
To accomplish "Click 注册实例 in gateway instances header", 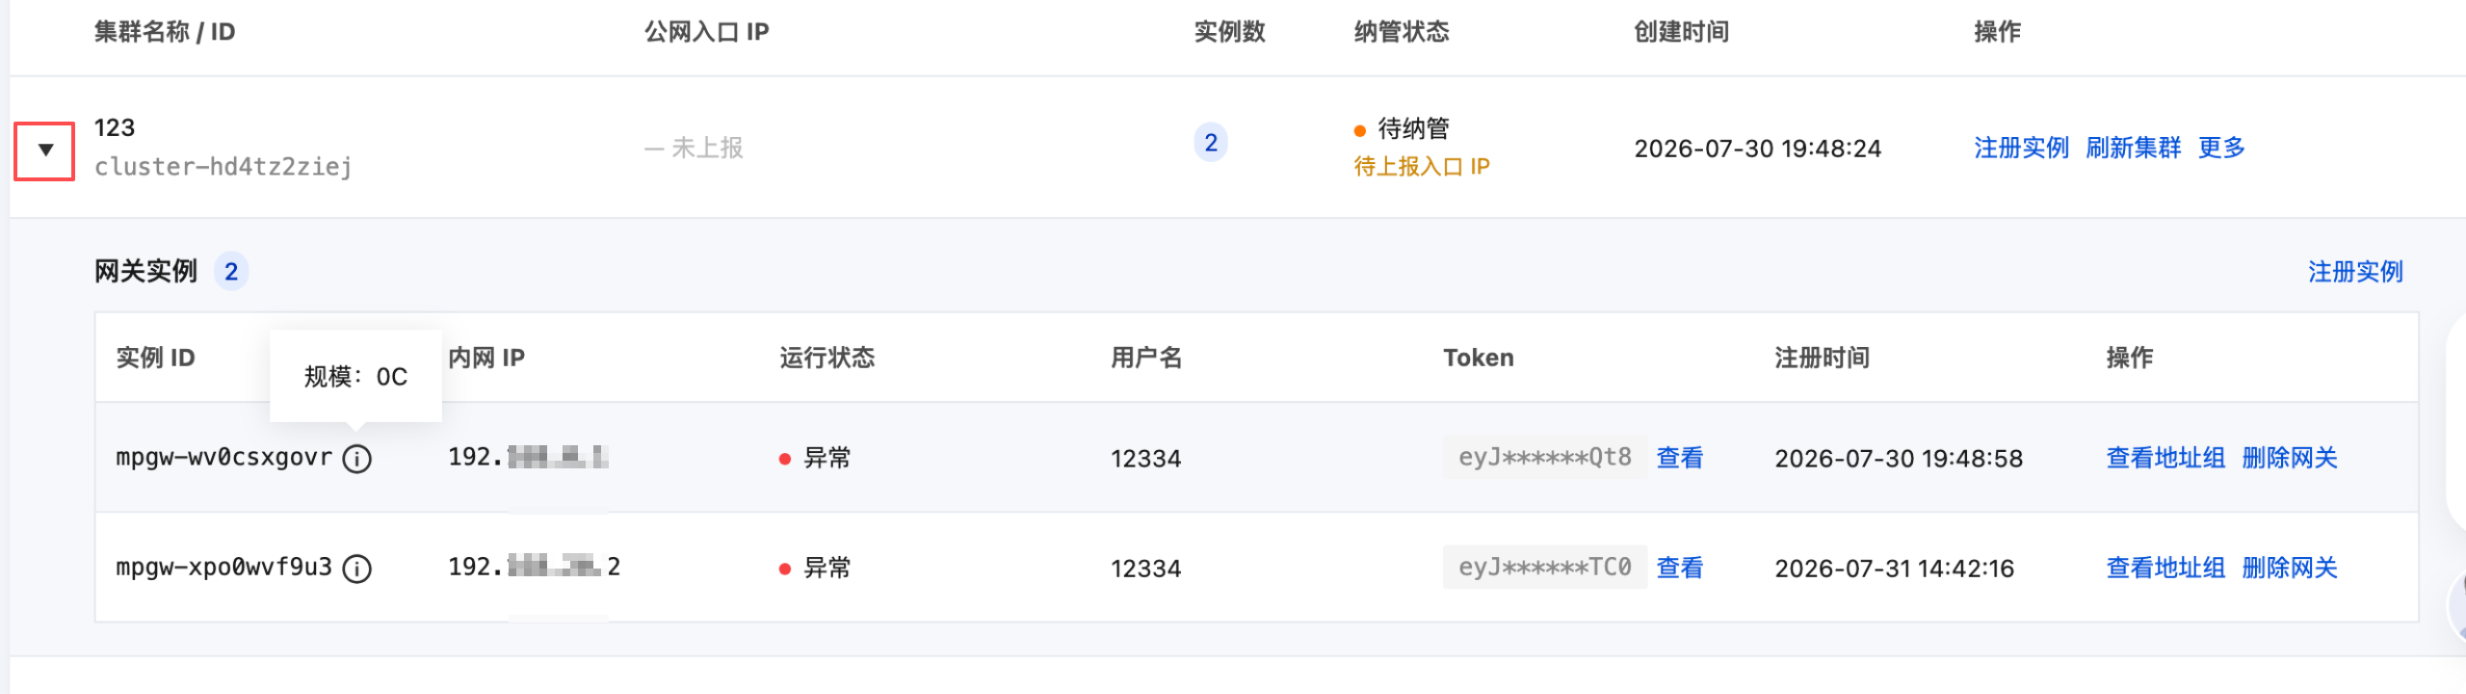I will [x=2355, y=272].
